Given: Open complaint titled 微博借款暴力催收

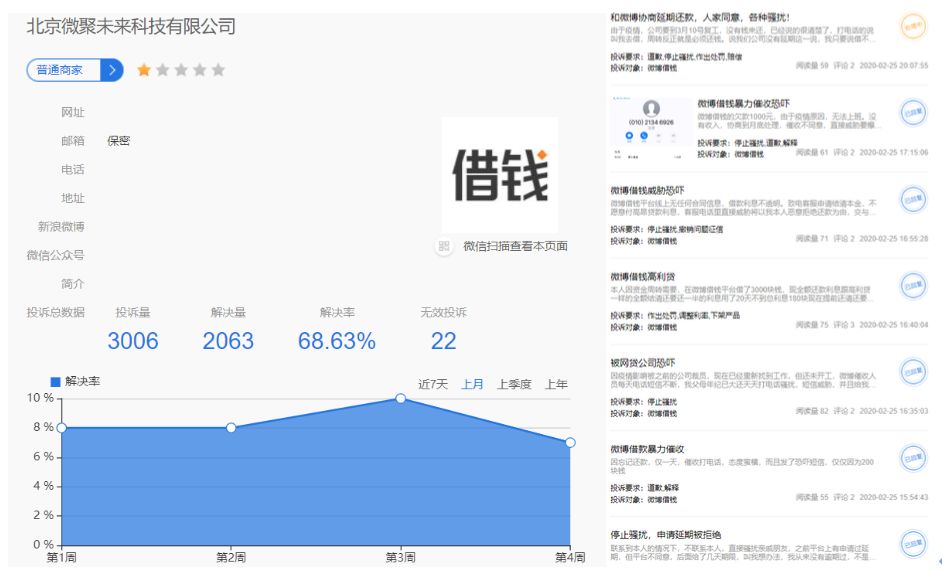Looking at the screenshot, I should [648, 449].
